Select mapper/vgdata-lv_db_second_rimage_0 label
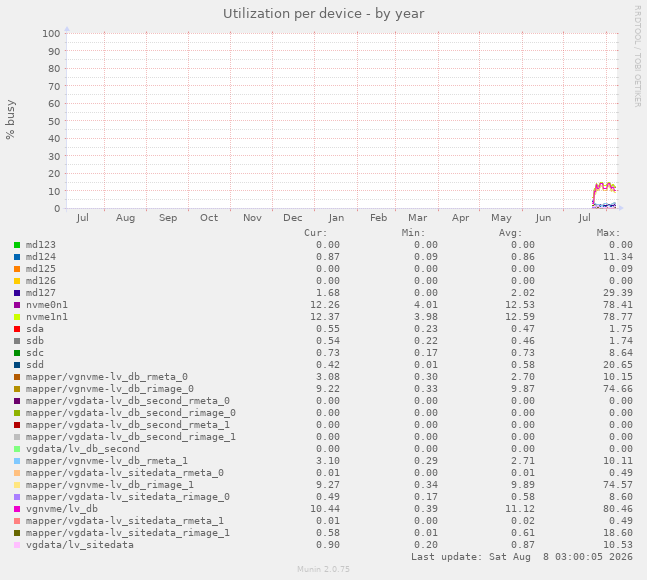Image resolution: width=647 pixels, height=580 pixels. (x=131, y=413)
